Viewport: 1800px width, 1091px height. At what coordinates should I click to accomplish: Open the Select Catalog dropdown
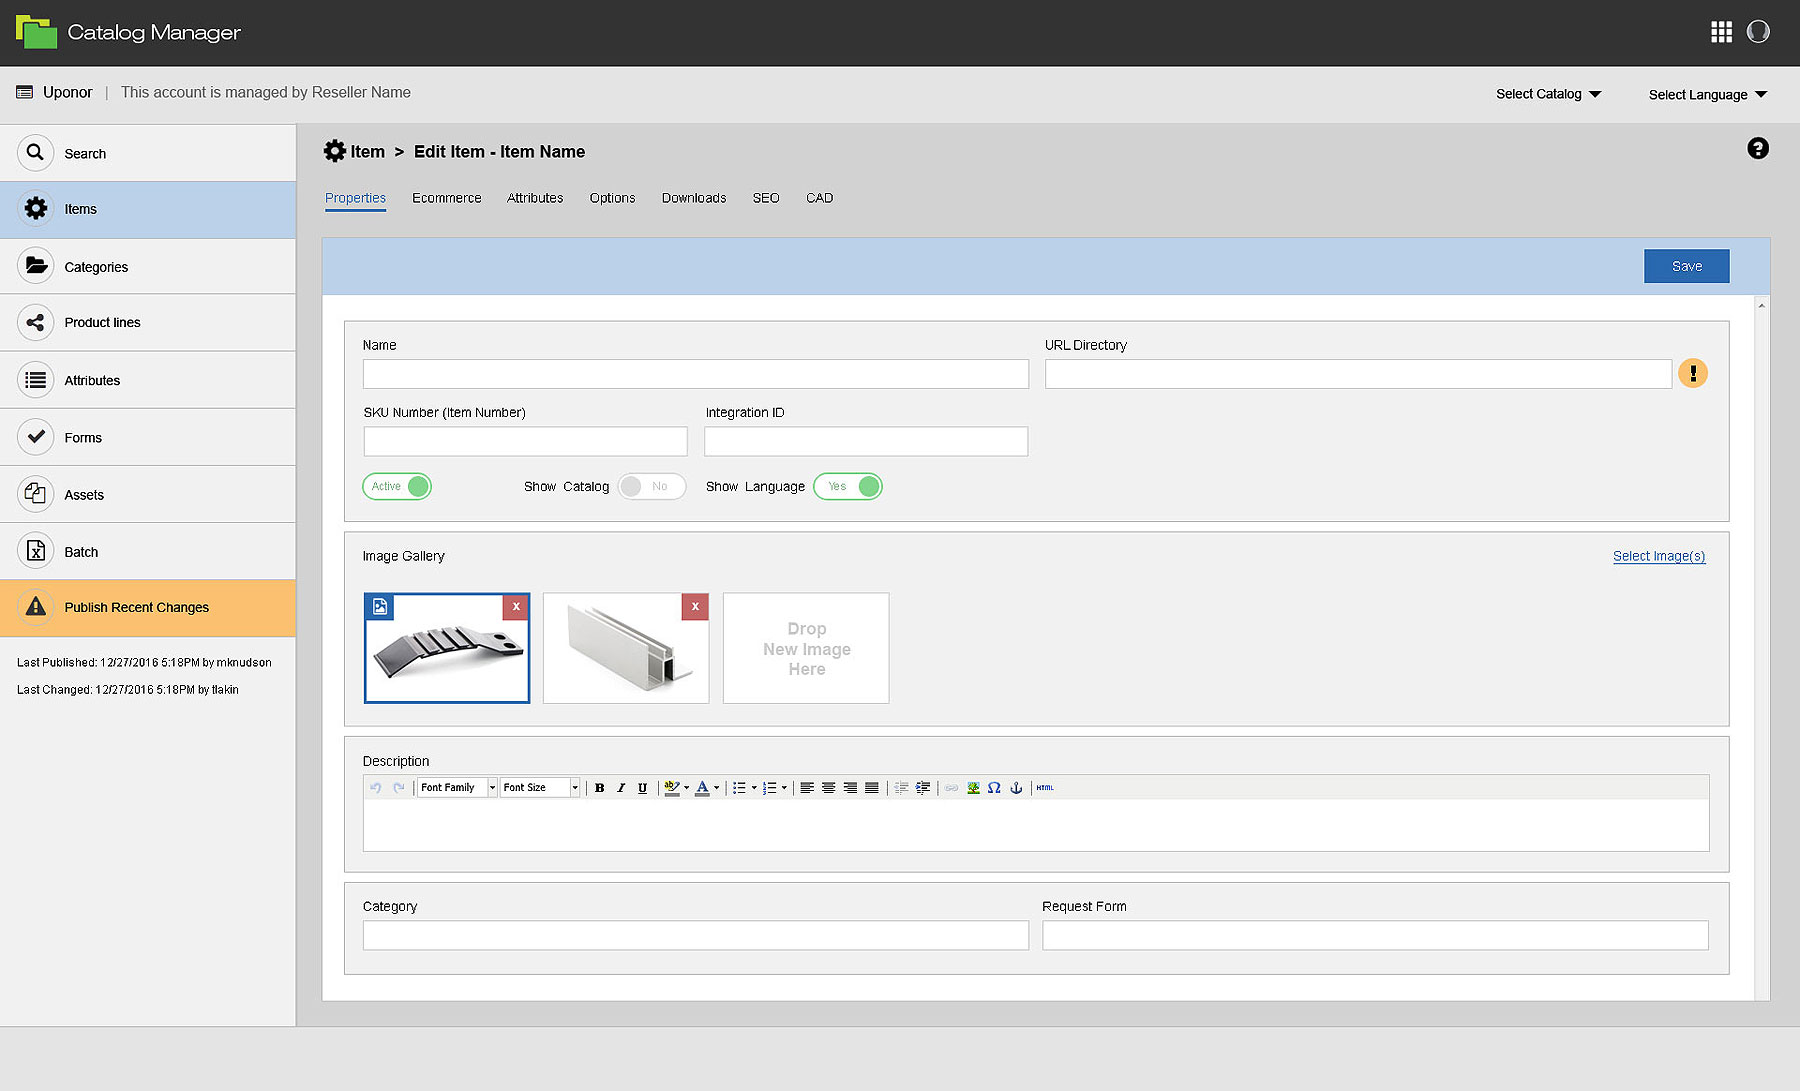click(x=1548, y=93)
